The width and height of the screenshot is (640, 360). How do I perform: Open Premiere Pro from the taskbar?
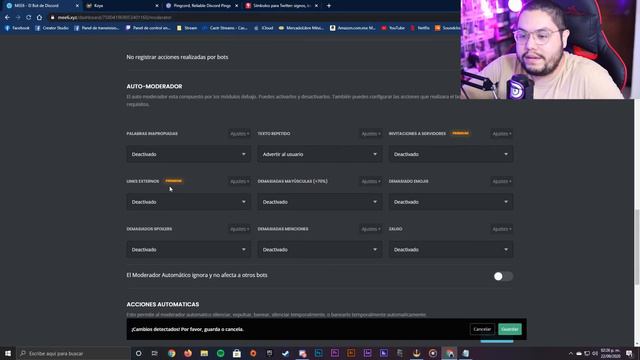click(x=335, y=353)
